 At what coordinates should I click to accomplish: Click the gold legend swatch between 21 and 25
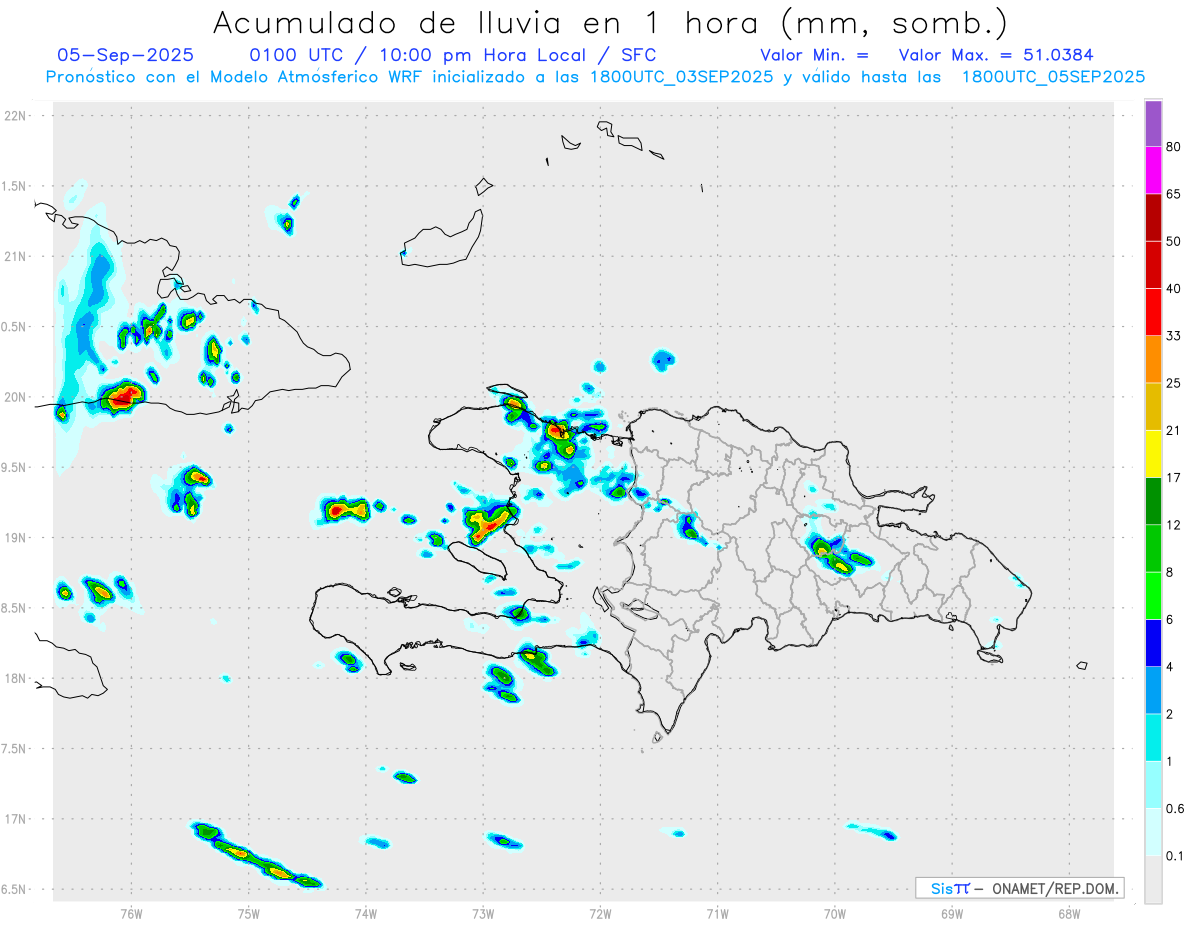[x=1153, y=406]
